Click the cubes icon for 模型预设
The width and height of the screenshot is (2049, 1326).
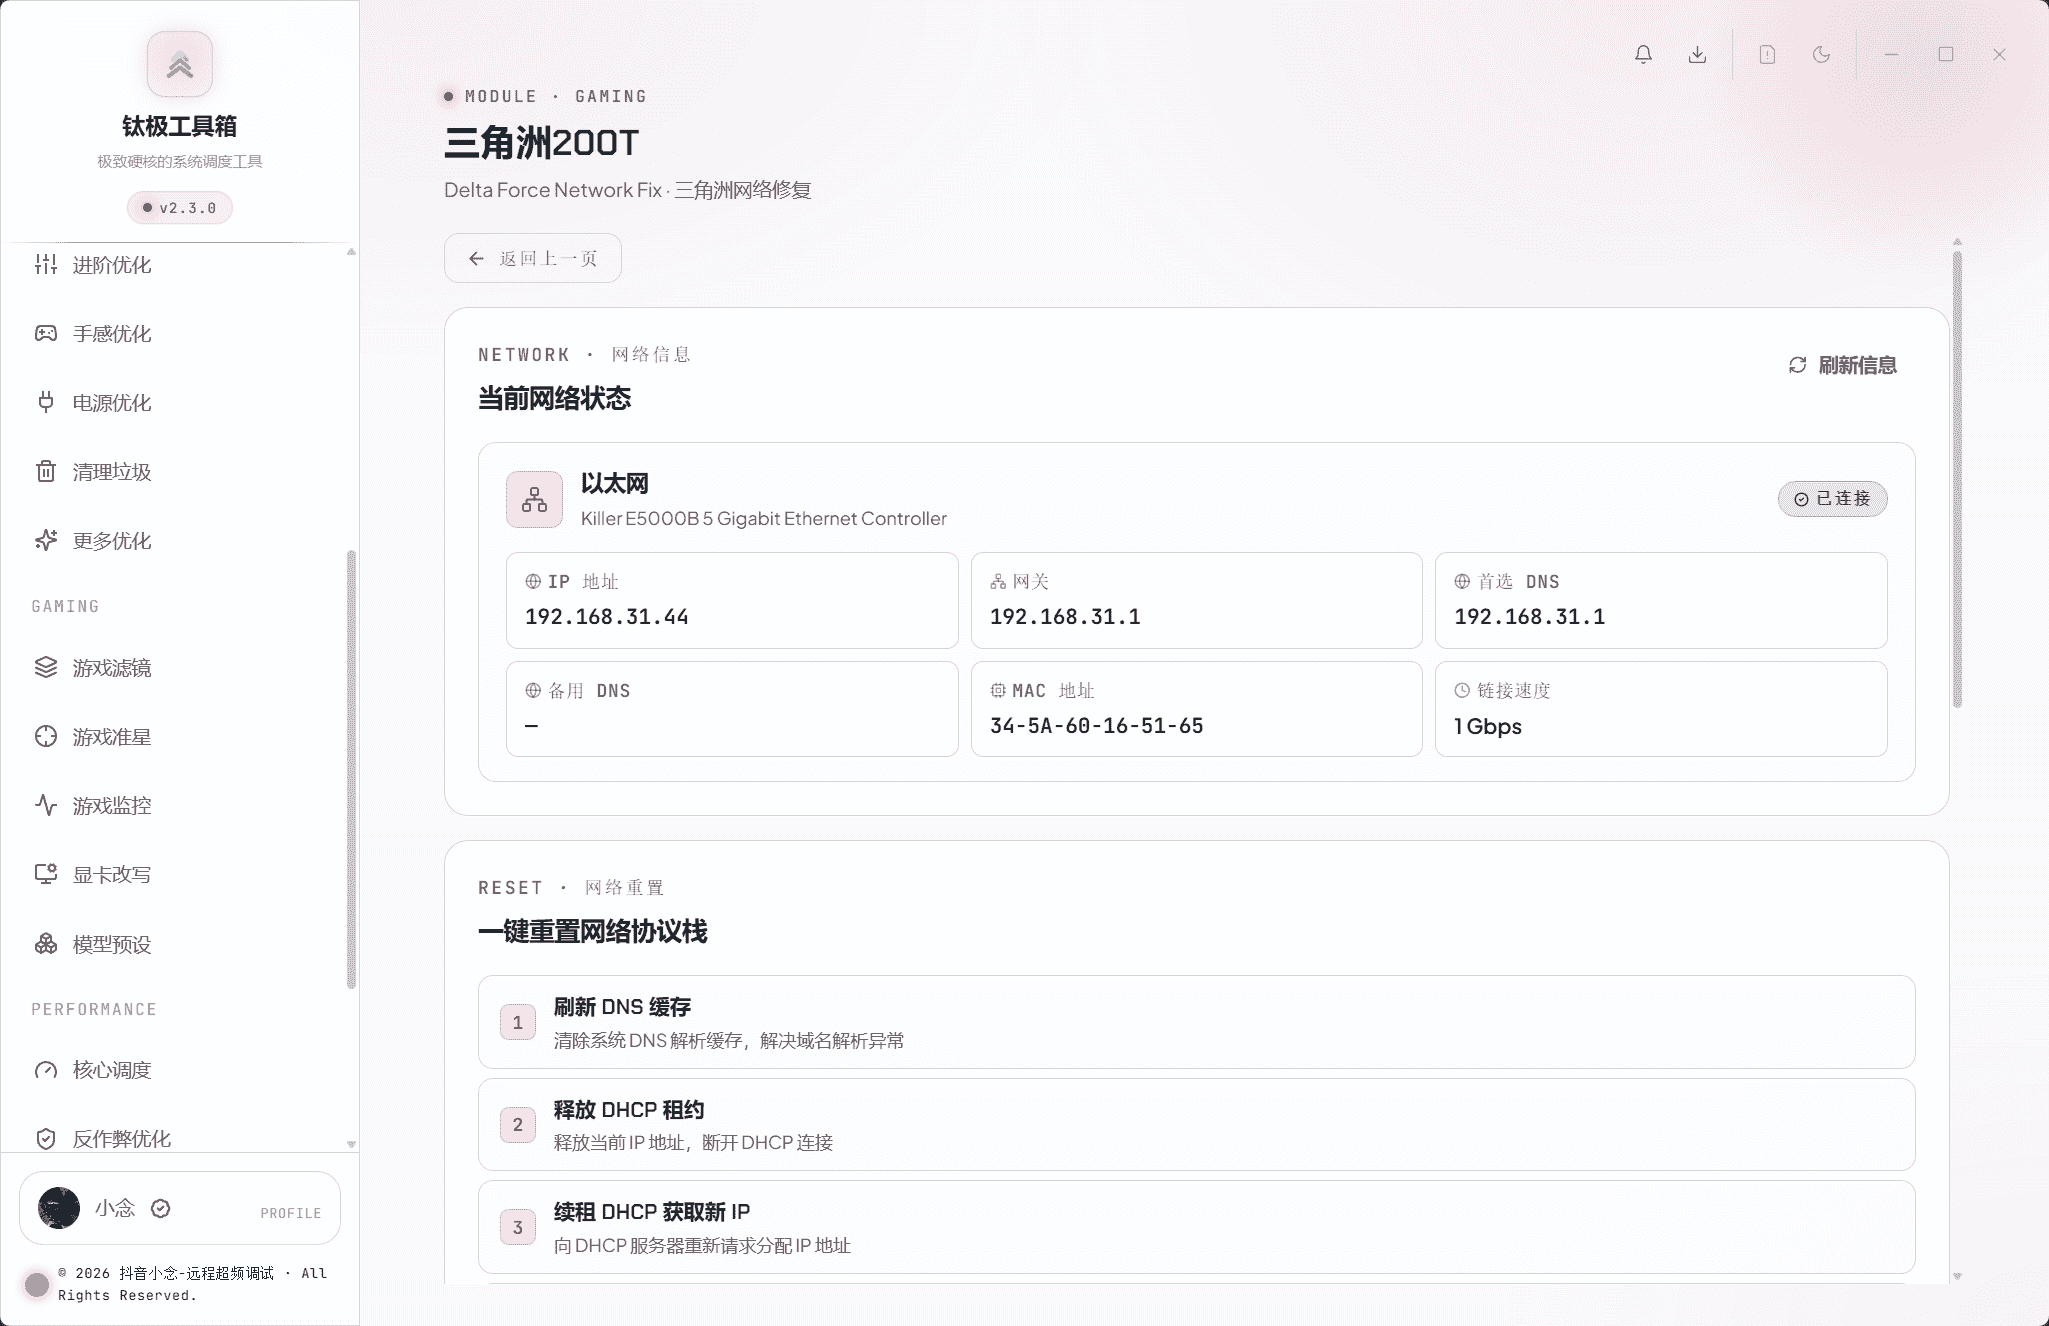(46, 945)
